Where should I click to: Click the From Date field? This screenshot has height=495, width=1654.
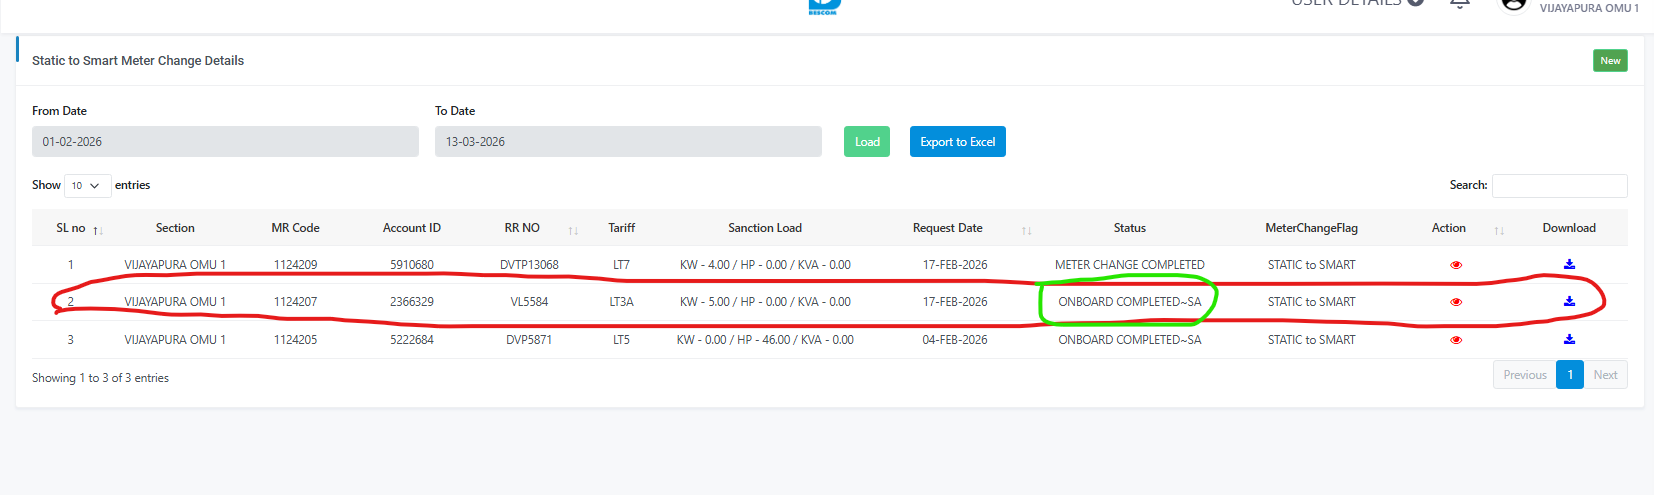coord(225,142)
